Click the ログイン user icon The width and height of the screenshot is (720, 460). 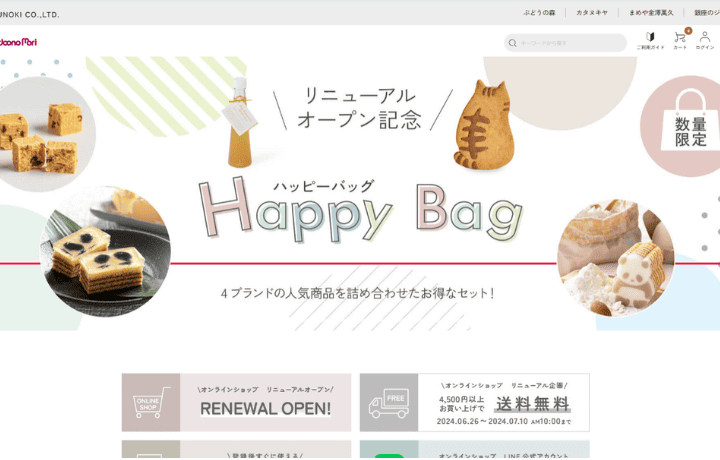click(x=705, y=40)
